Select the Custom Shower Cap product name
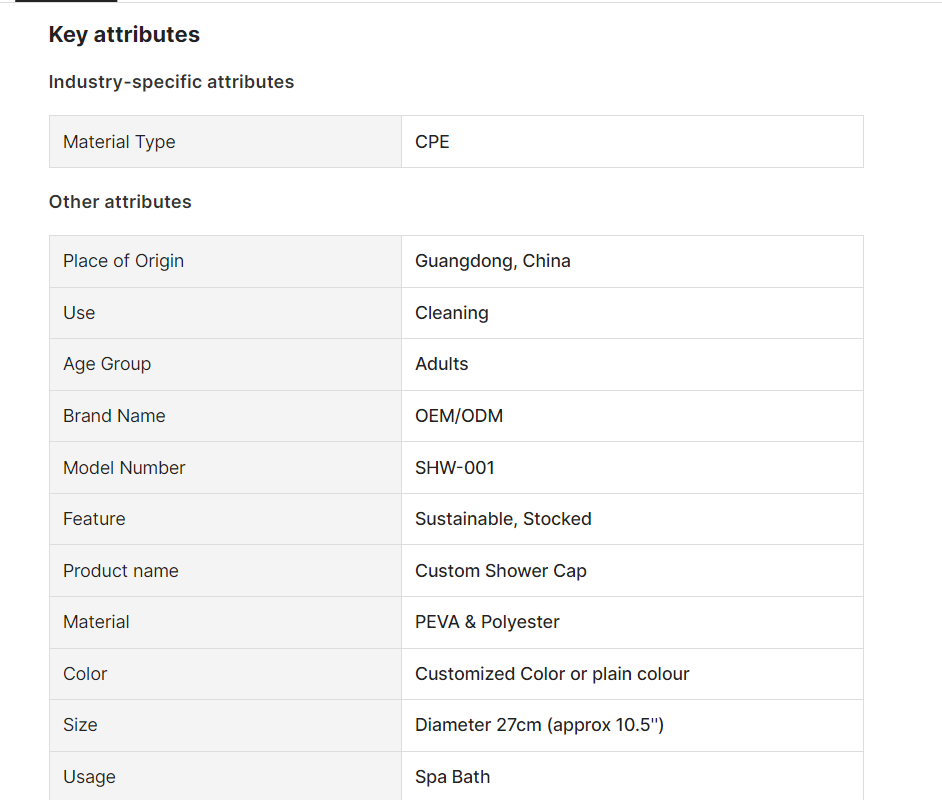 501,571
